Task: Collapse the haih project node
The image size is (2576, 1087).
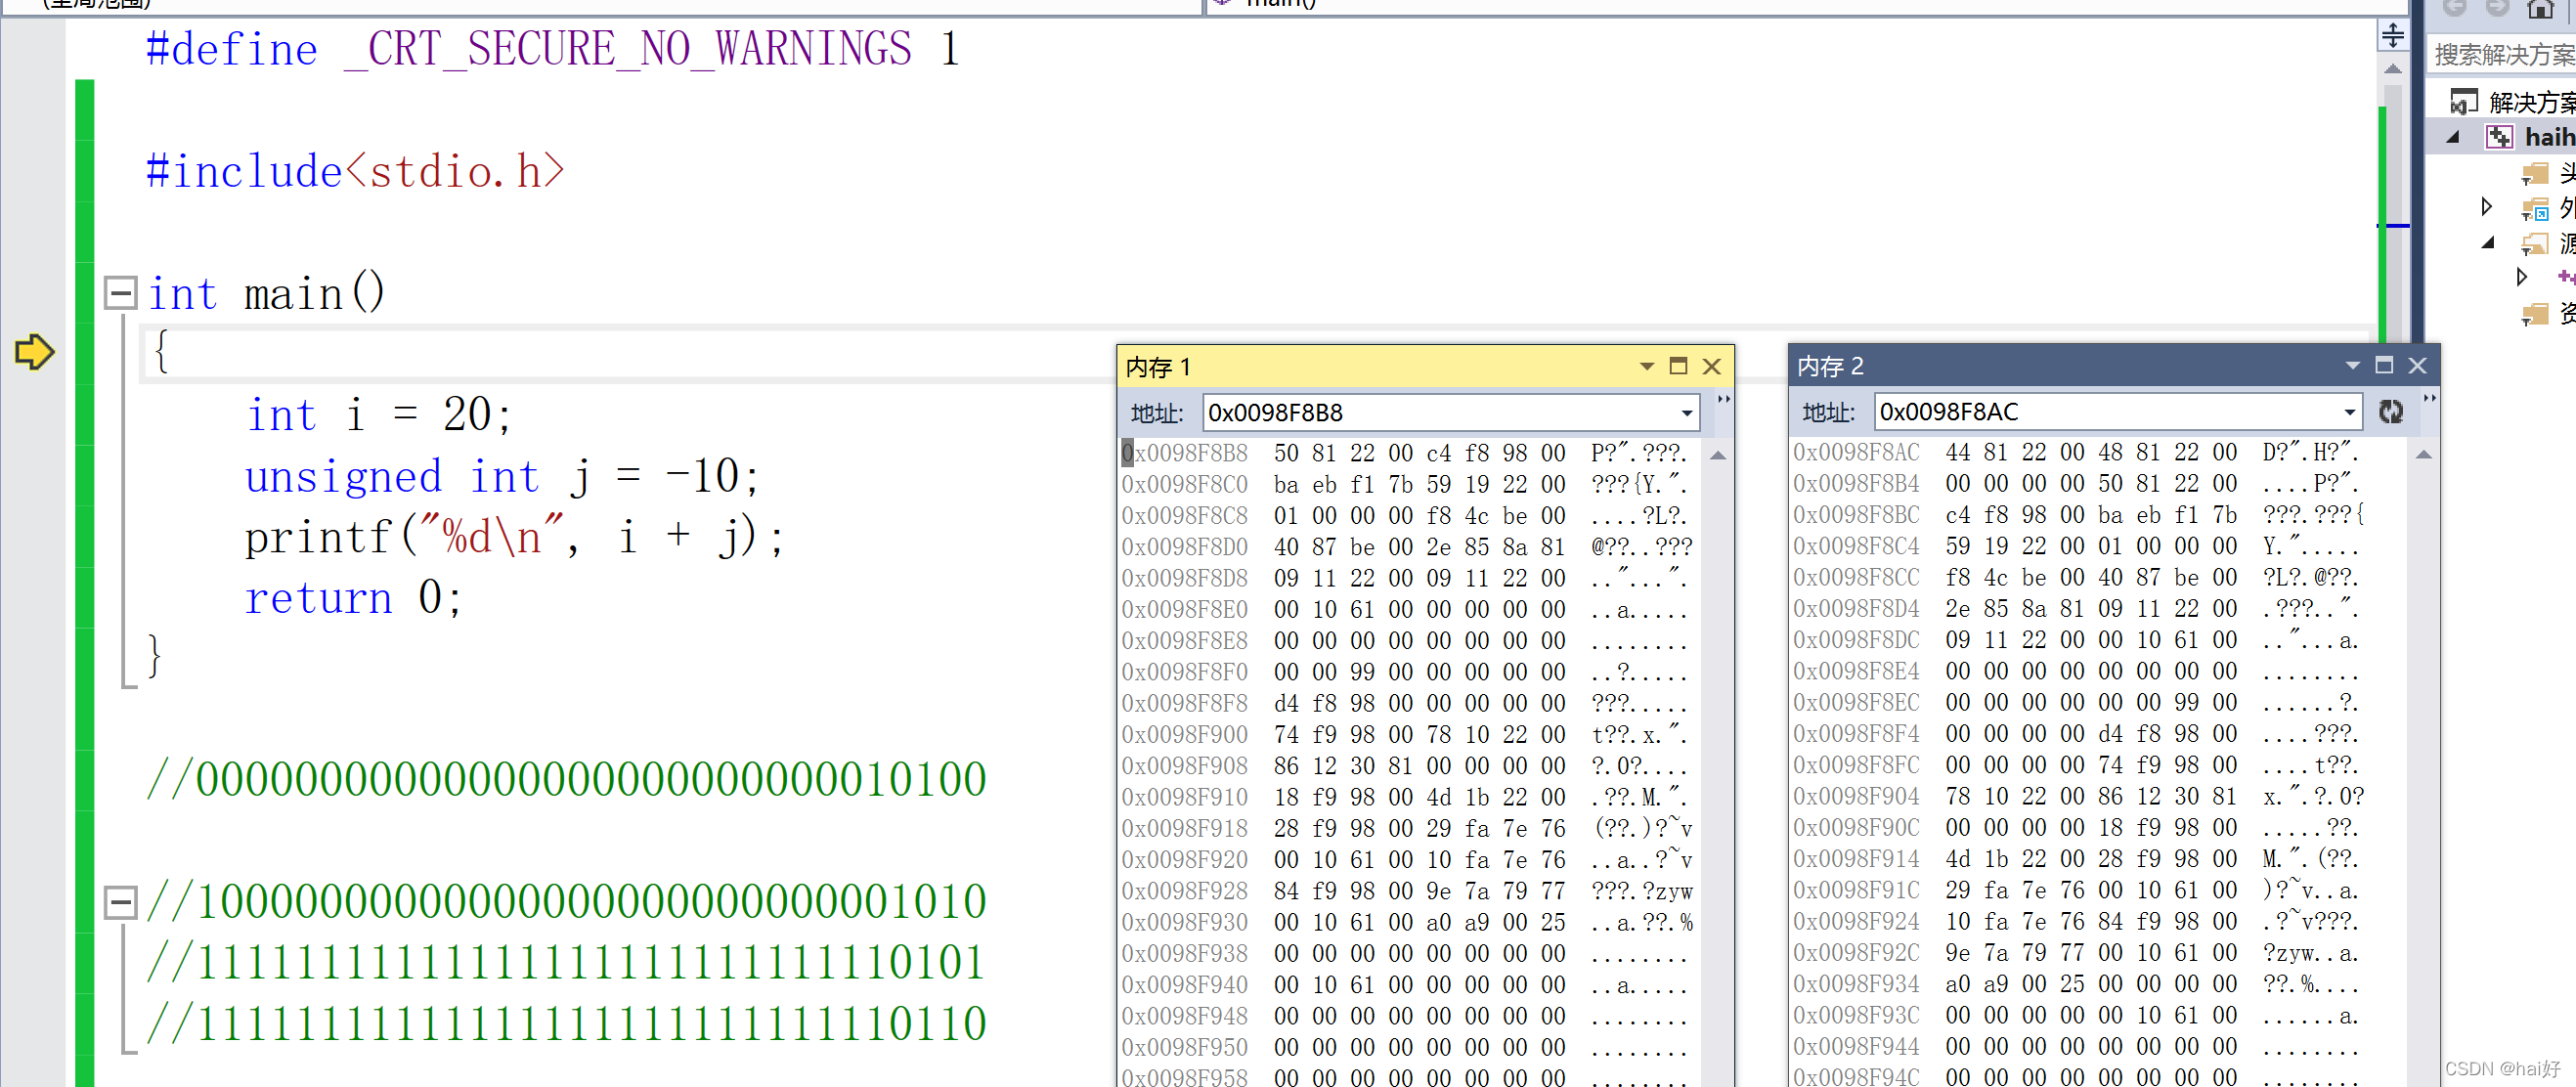Action: pyautogui.click(x=2453, y=137)
